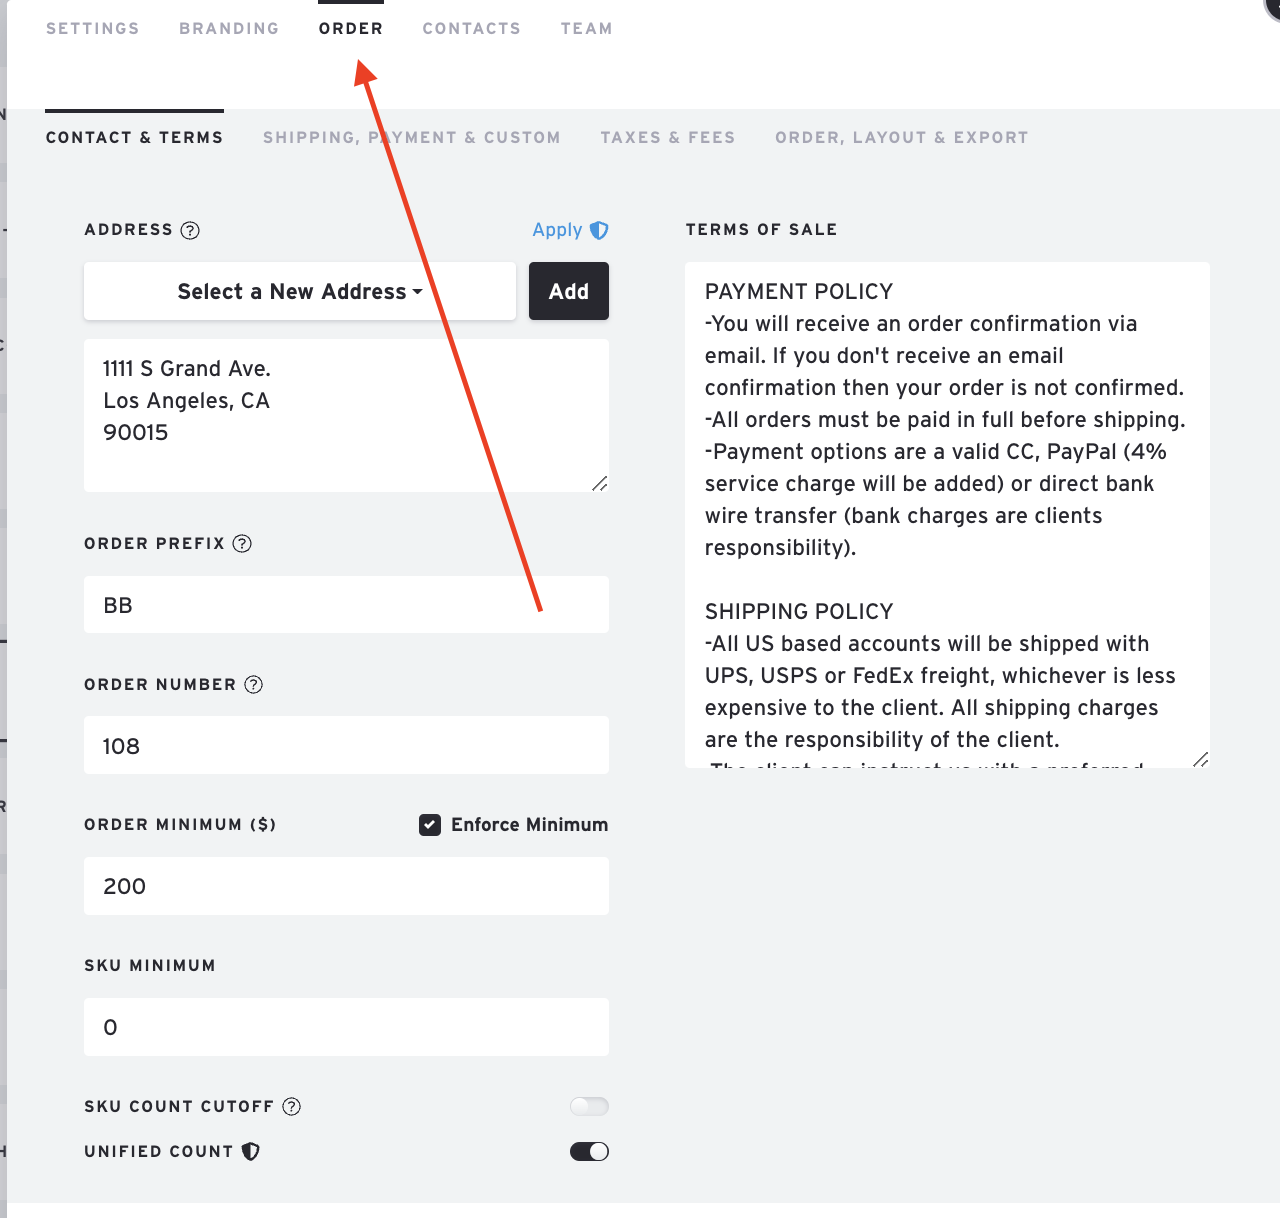Click the shield icon beside Unified Count

(251, 1151)
